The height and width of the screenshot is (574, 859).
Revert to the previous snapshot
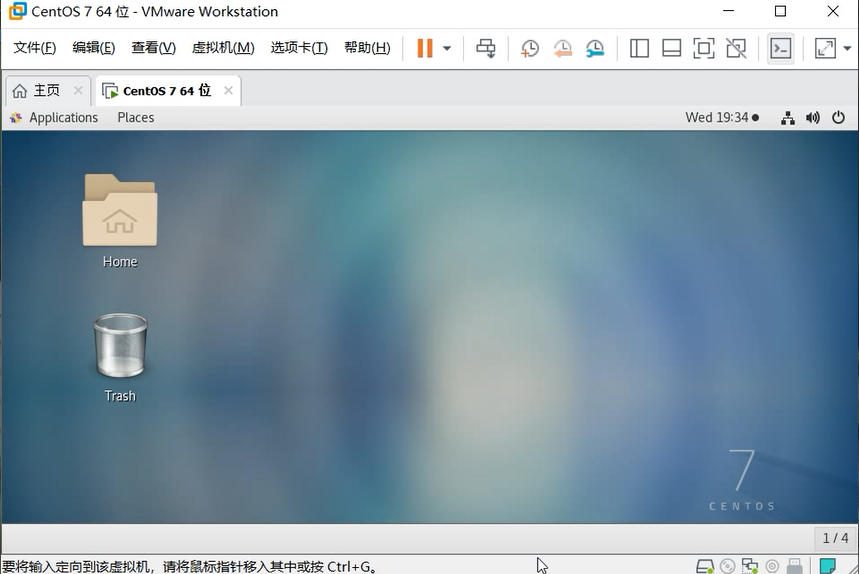[x=562, y=48]
